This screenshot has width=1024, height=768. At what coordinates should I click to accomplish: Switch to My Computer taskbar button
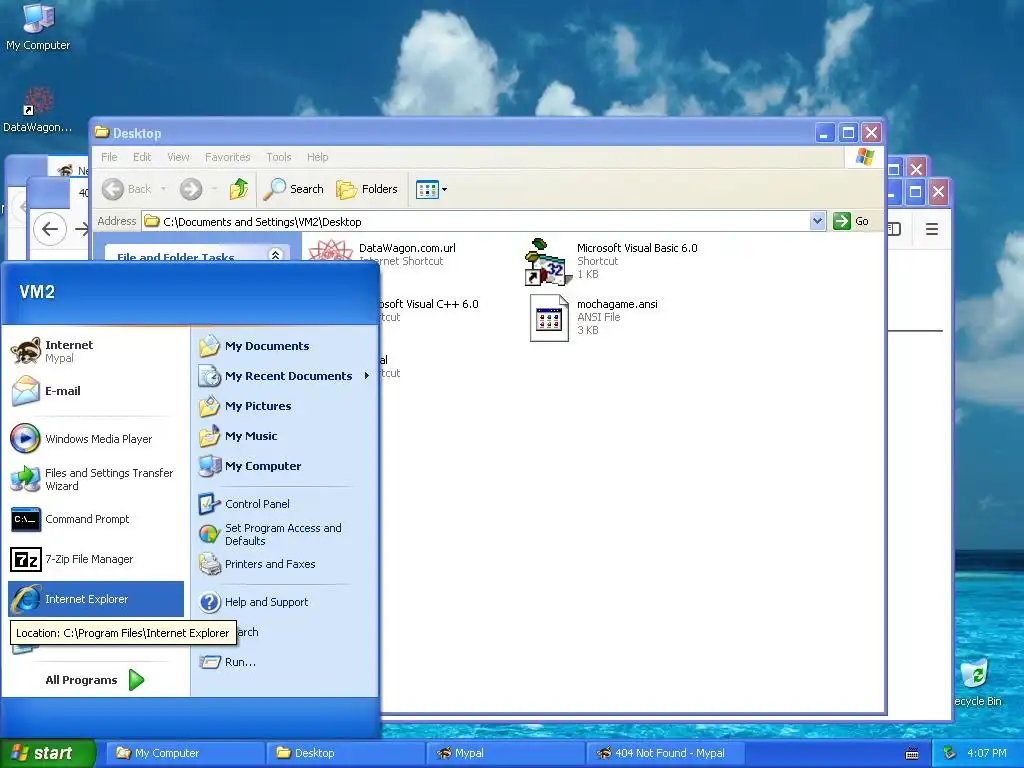185,753
